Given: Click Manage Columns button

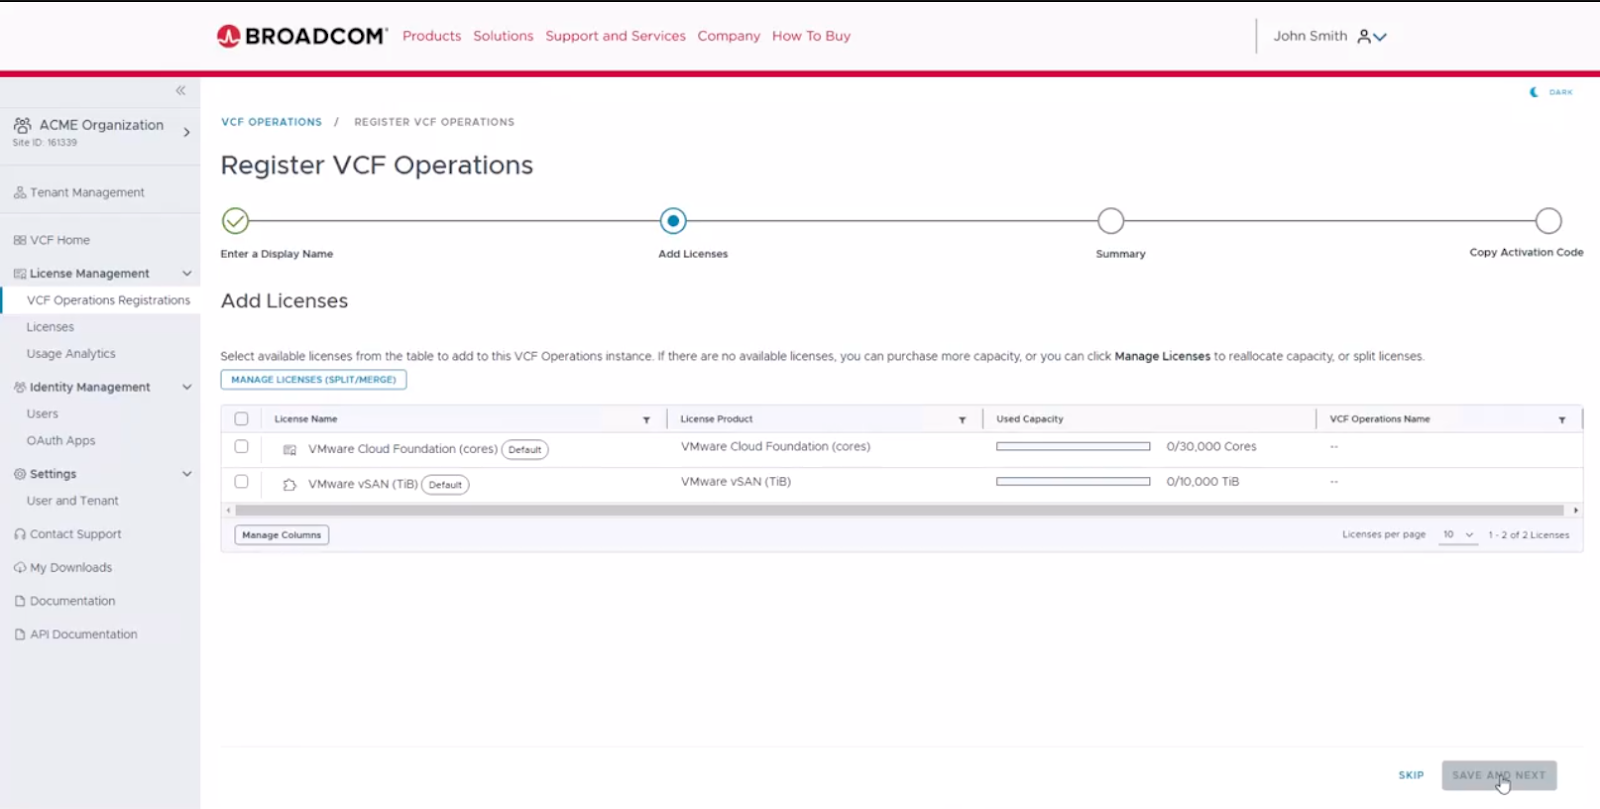Looking at the screenshot, I should click(281, 535).
